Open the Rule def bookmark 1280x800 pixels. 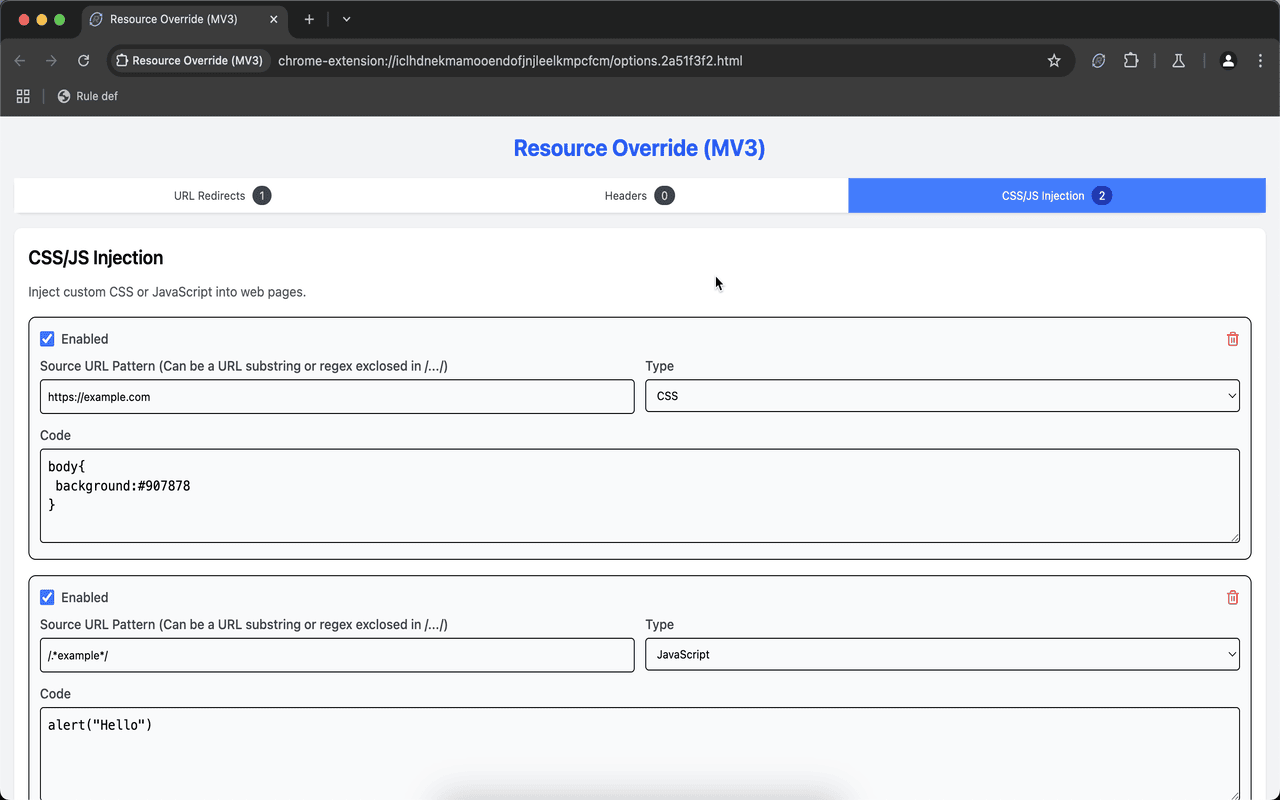click(x=88, y=96)
